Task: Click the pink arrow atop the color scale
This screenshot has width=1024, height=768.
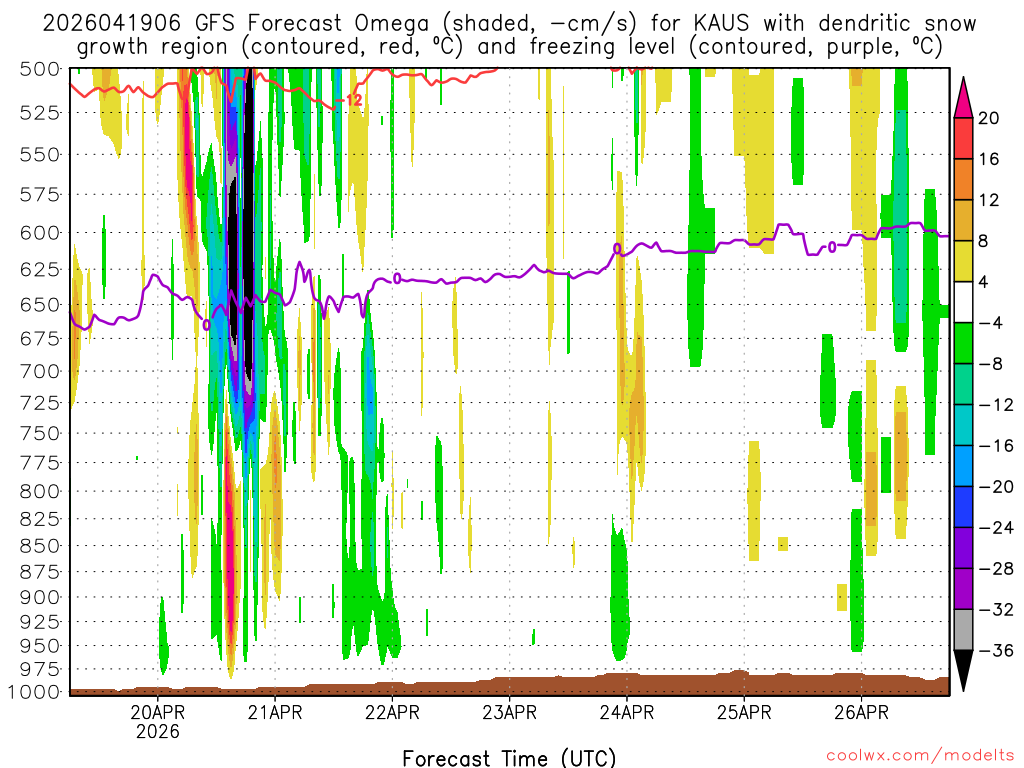Action: [x=964, y=96]
